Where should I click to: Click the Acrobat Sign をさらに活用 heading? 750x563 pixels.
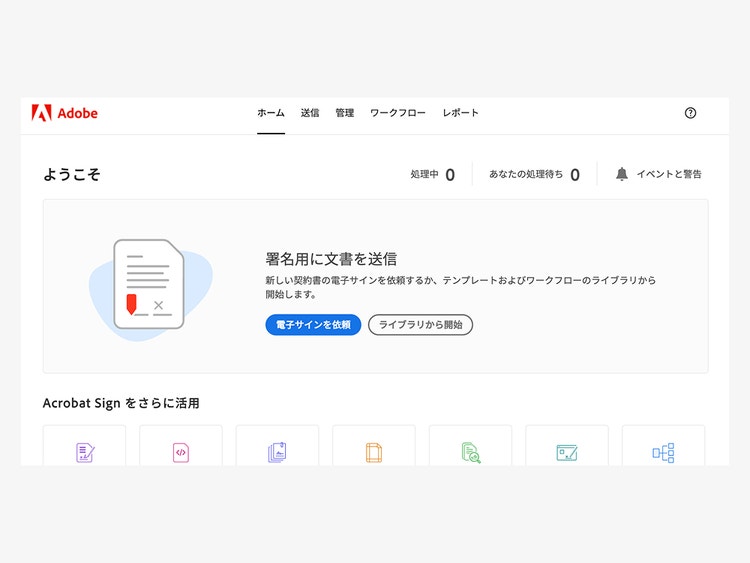point(121,403)
